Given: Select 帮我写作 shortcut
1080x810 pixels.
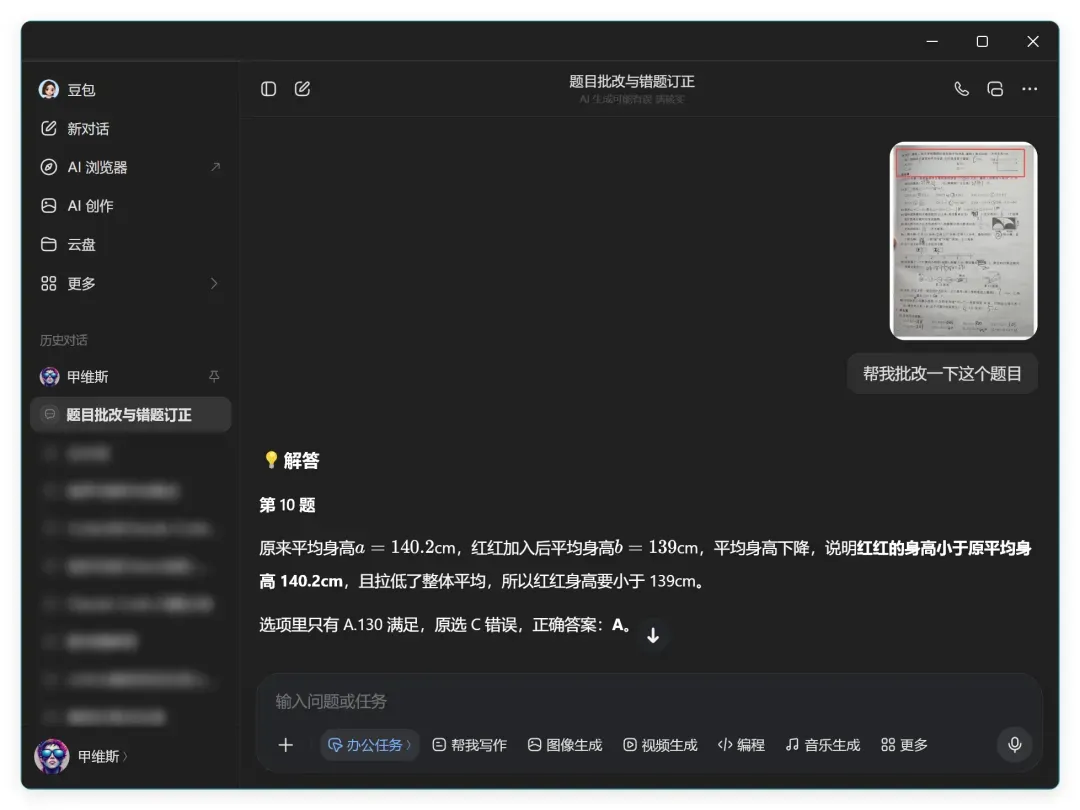Looking at the screenshot, I should [469, 745].
